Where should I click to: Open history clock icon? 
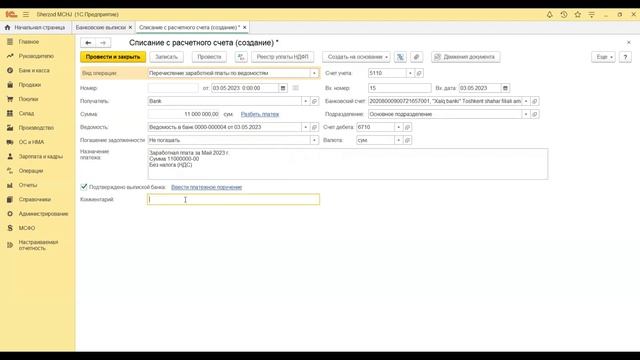point(564,14)
